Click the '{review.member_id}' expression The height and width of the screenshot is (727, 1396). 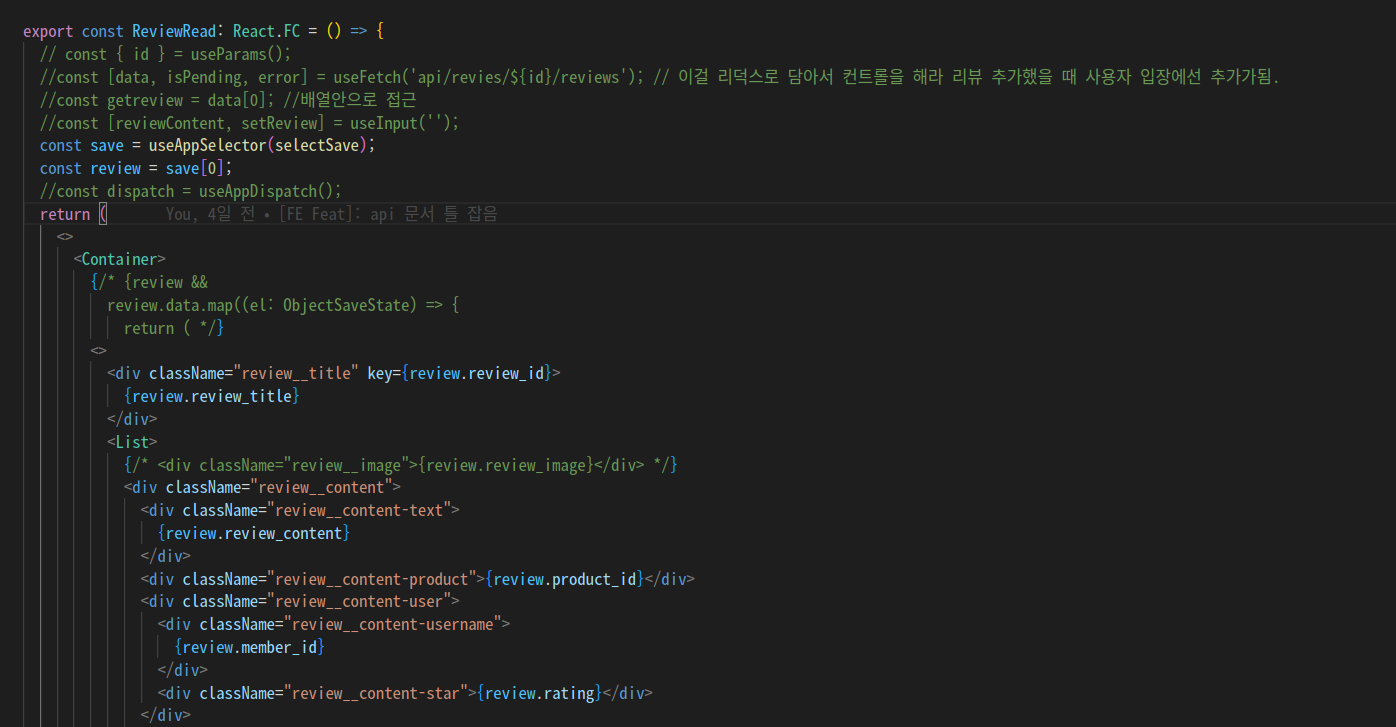click(x=249, y=647)
